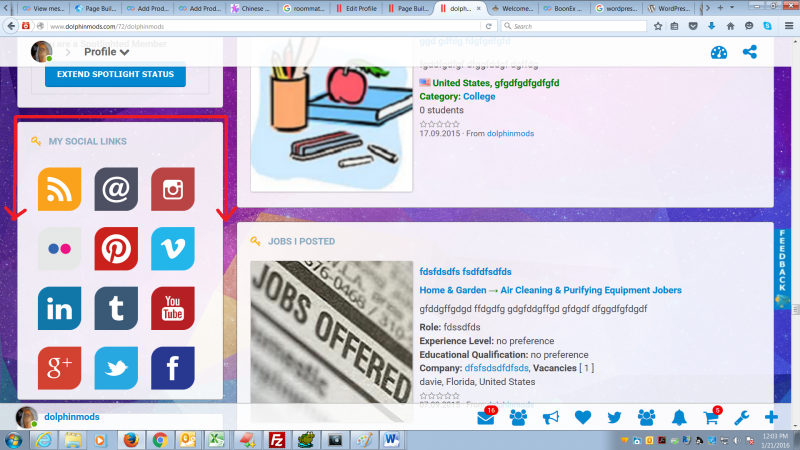
Task: Open the Instagram social link
Action: [173, 189]
